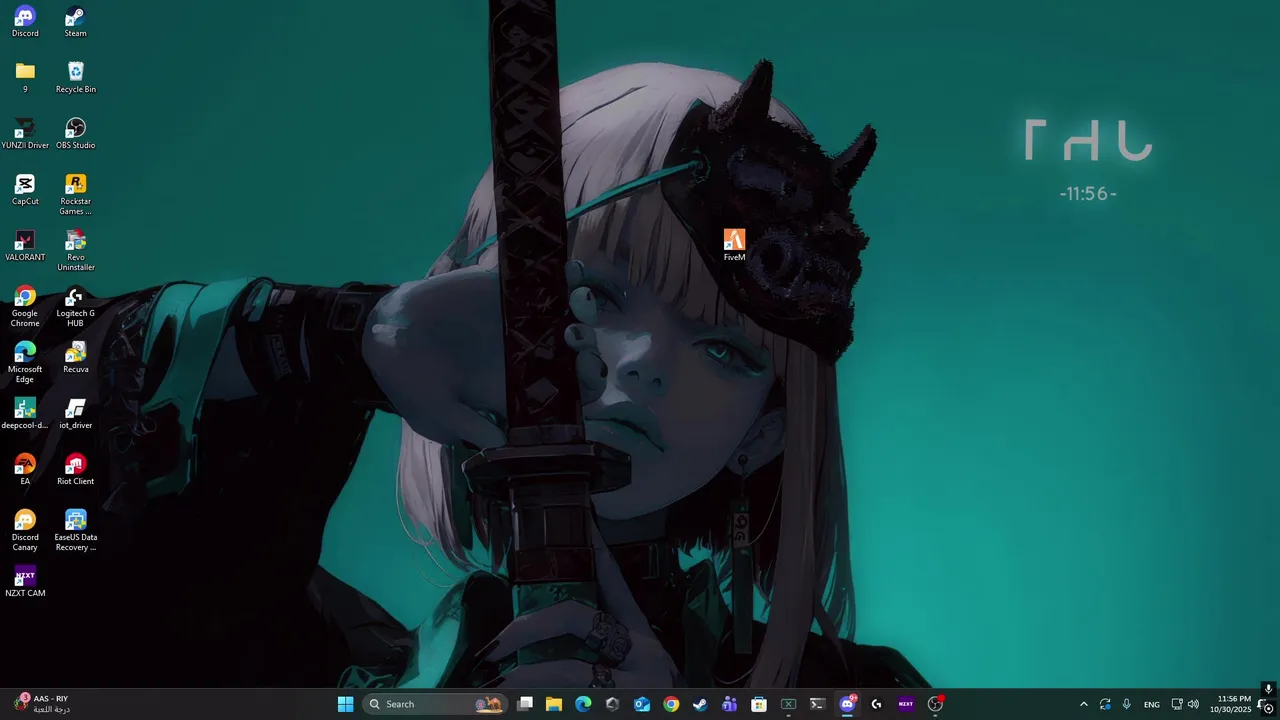Select the Logitech G HUB icon
Image resolution: width=1280 pixels, height=720 pixels.
coord(75,307)
